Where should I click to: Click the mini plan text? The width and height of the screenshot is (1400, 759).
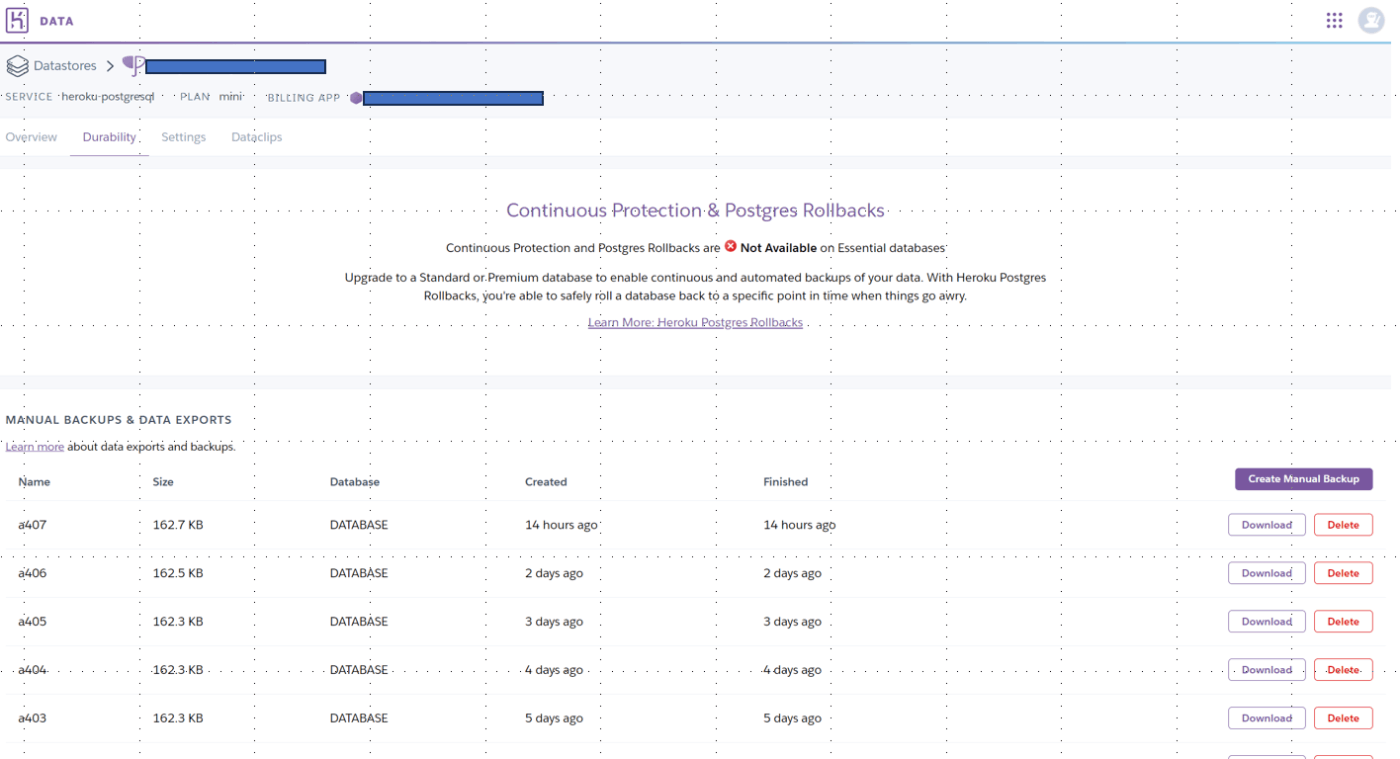tap(231, 97)
